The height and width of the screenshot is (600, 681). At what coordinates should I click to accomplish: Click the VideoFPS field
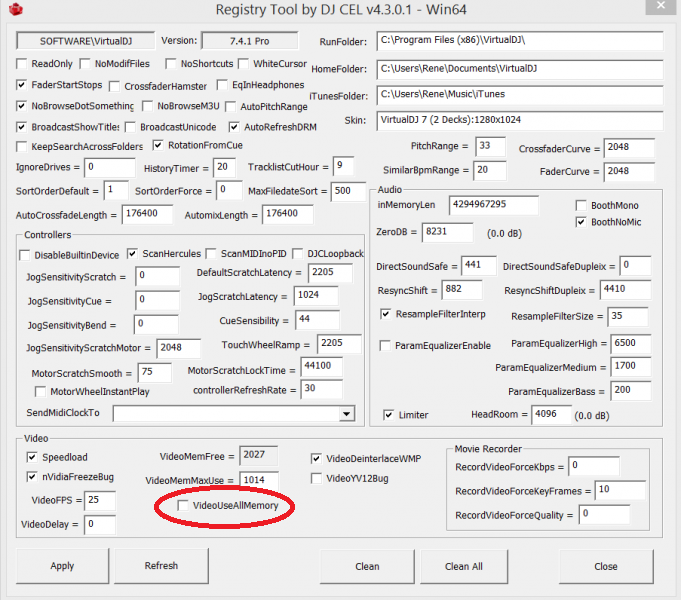tap(100, 501)
